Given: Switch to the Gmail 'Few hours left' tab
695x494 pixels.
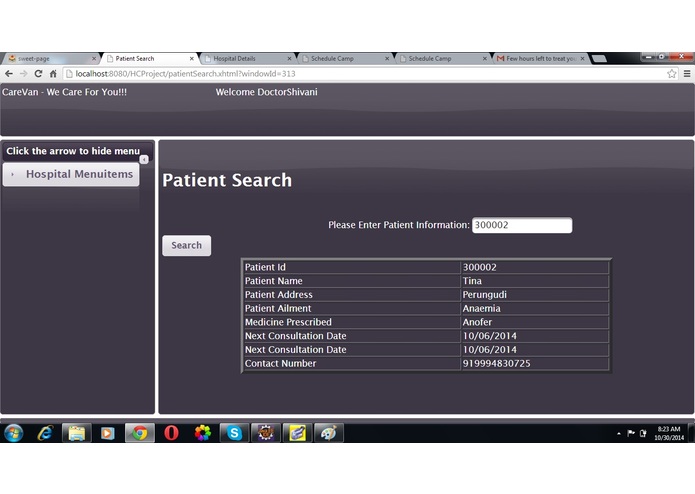Looking at the screenshot, I should (x=539, y=58).
